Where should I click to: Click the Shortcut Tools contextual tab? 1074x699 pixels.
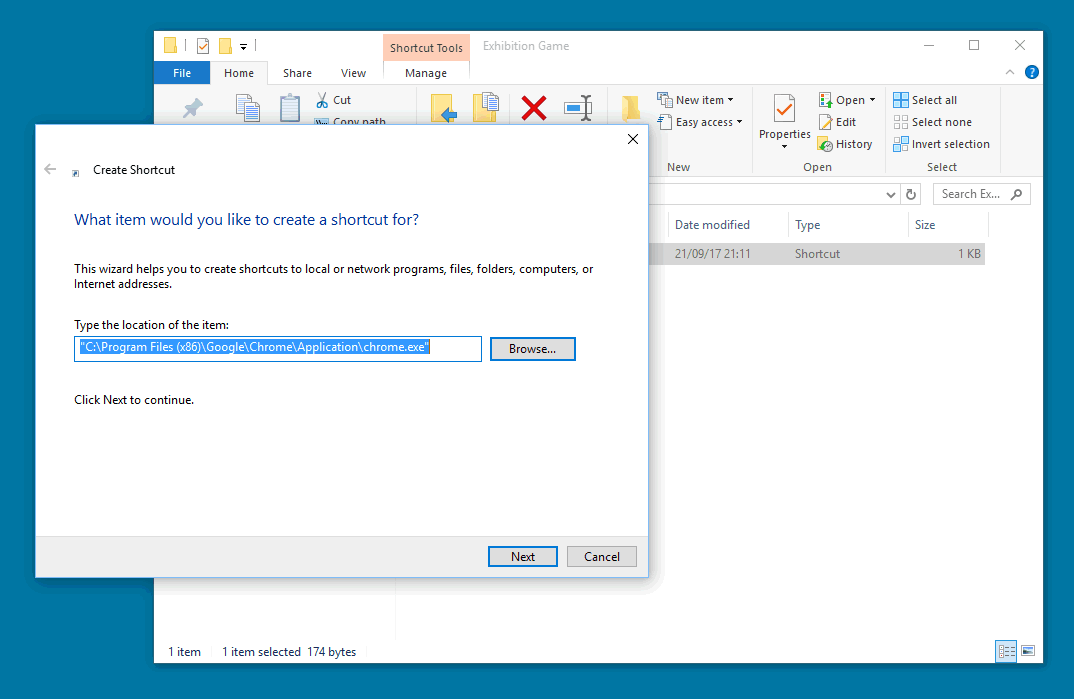tap(426, 48)
